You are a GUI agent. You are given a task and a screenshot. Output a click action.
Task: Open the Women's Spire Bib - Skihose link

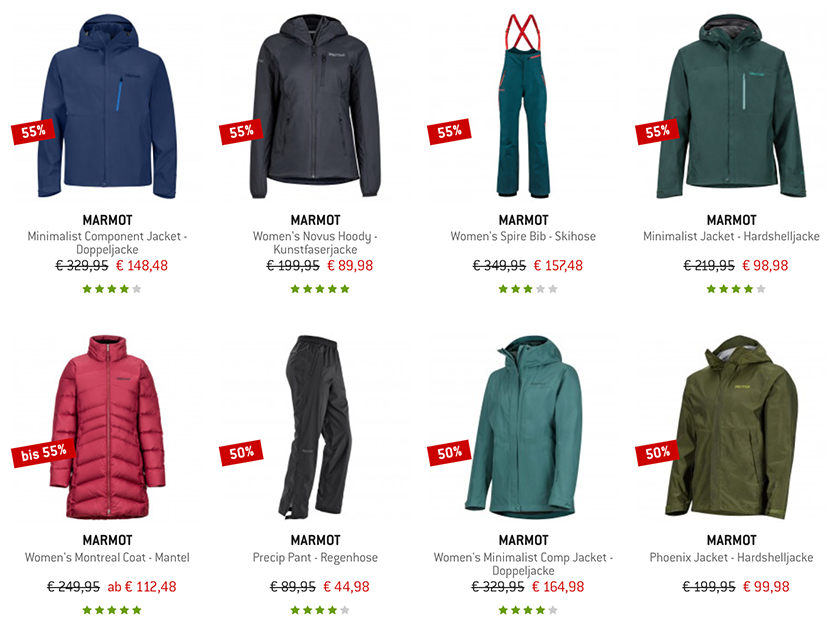point(523,236)
